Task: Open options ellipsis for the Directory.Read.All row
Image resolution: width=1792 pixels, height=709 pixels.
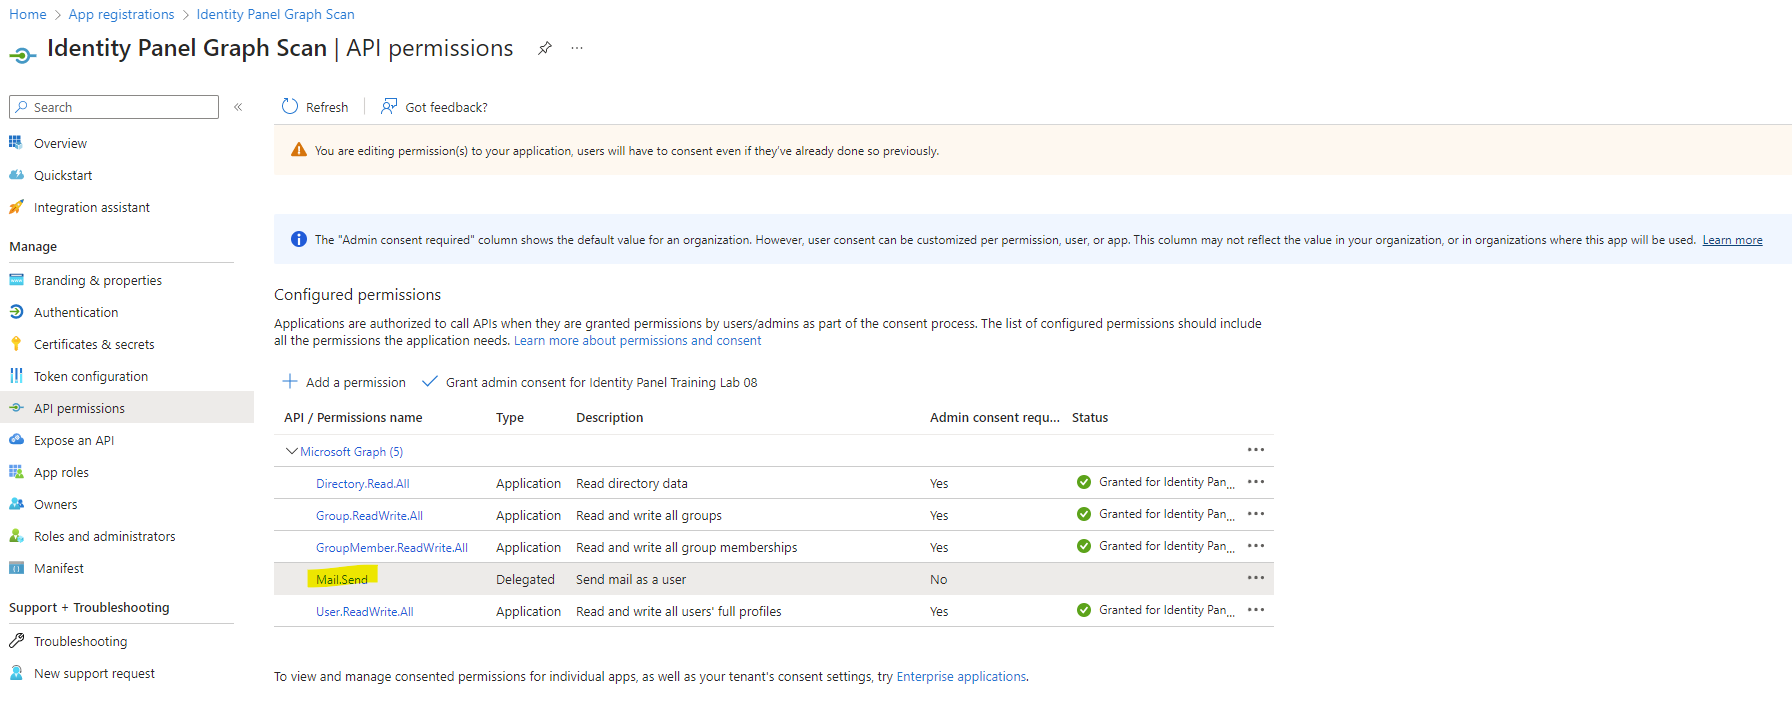Action: [1256, 482]
